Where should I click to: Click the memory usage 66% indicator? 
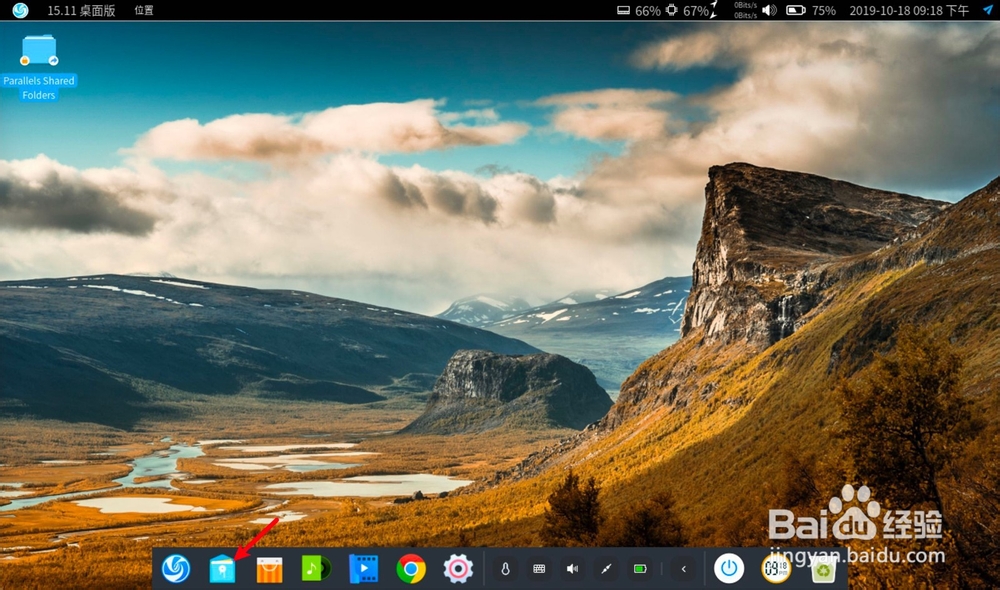click(x=639, y=10)
